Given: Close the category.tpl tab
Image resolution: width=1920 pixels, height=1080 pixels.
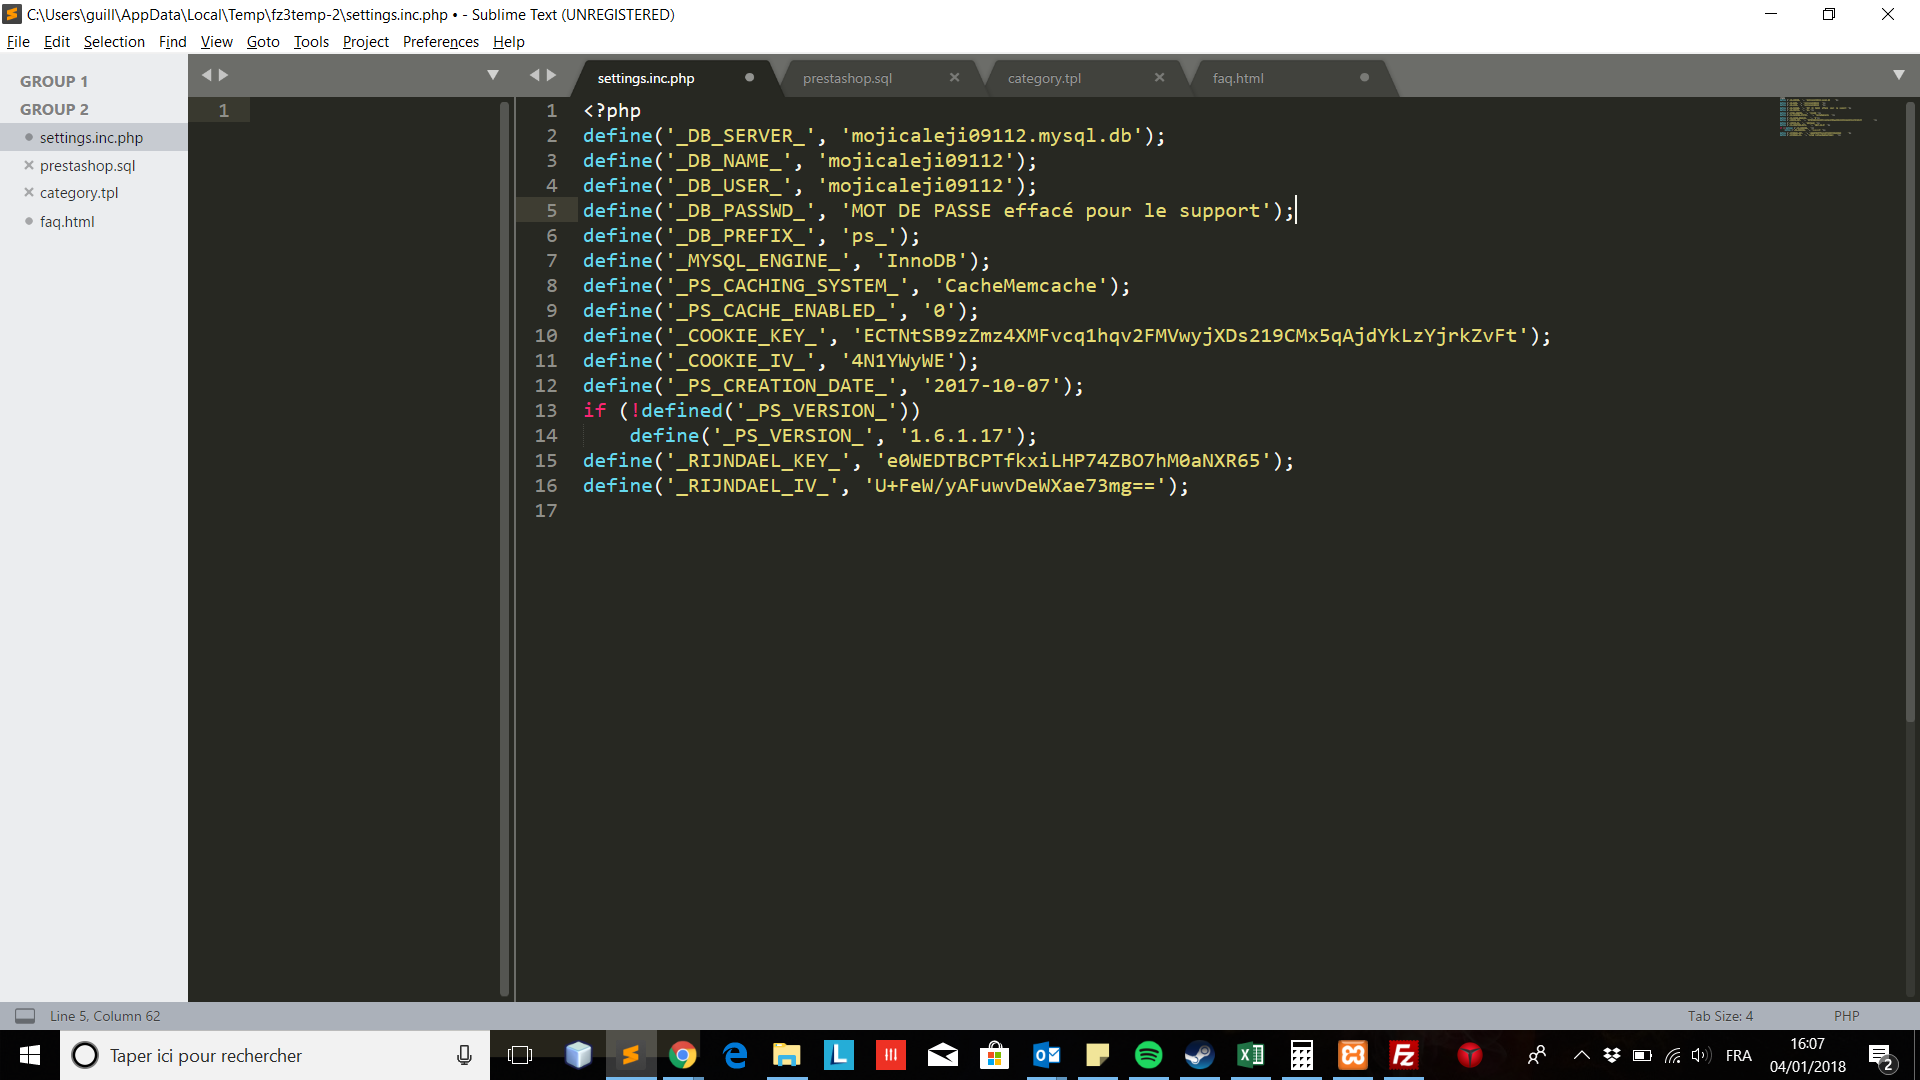Looking at the screenshot, I should pos(1159,77).
